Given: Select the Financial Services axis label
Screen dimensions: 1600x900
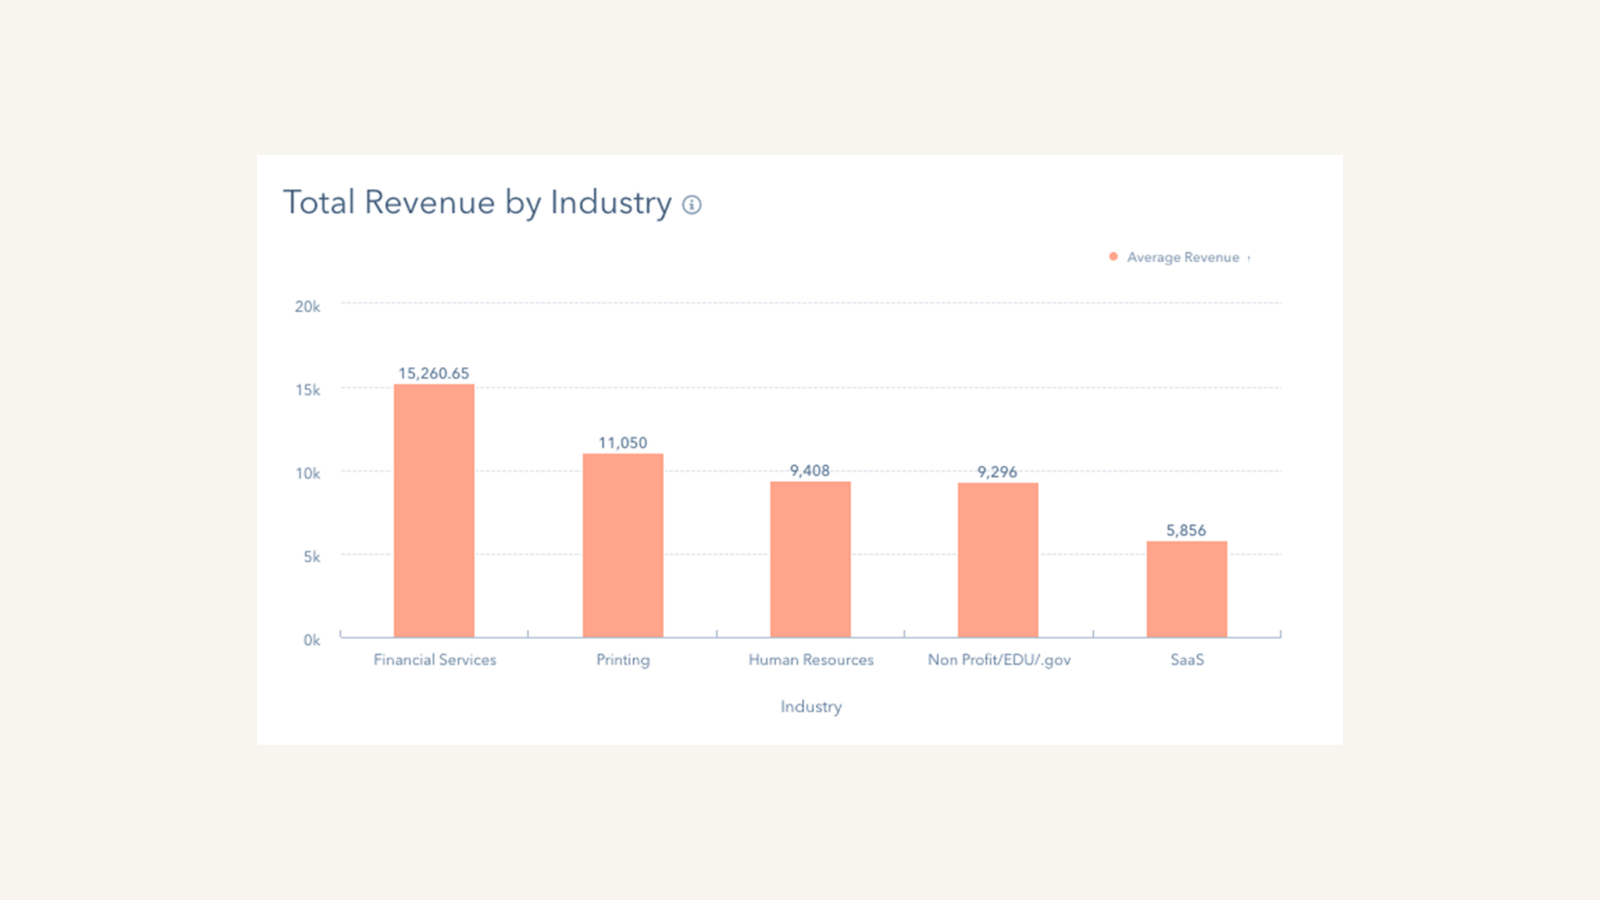Looking at the screenshot, I should (x=435, y=660).
